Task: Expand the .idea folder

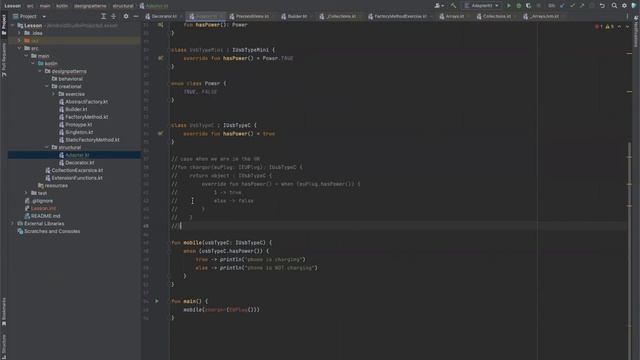Action: click(19, 33)
